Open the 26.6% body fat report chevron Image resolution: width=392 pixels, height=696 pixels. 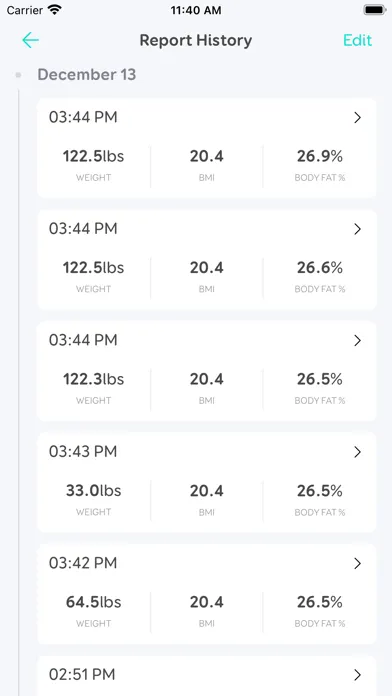tap(357, 229)
